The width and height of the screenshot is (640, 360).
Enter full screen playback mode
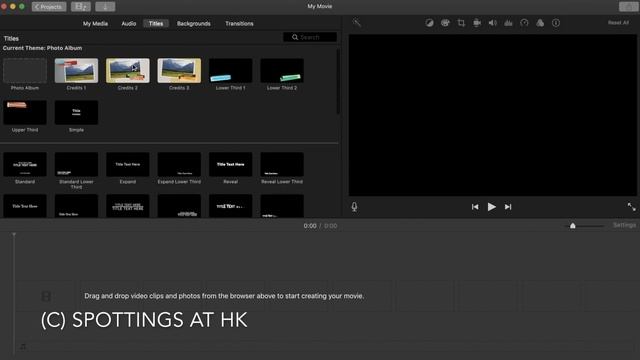631,207
